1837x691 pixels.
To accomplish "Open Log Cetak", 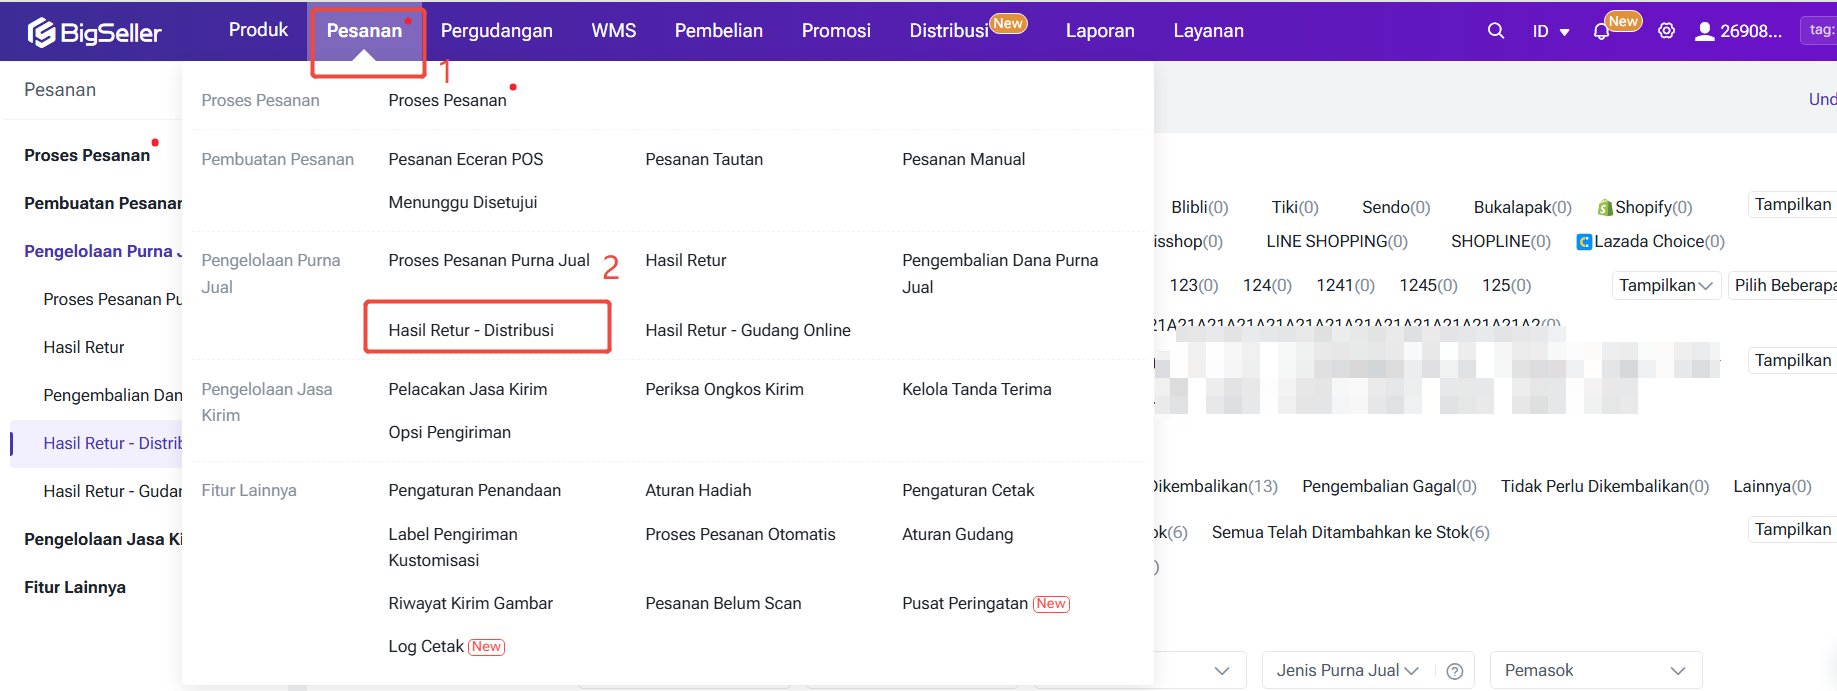I will (x=426, y=646).
